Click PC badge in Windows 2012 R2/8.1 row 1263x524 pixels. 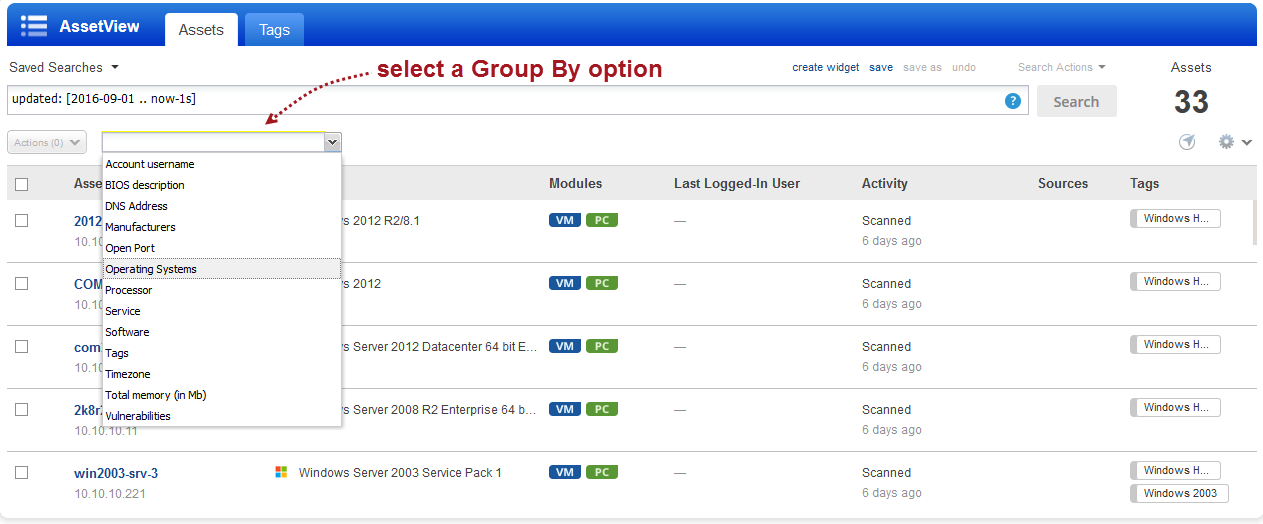point(602,220)
